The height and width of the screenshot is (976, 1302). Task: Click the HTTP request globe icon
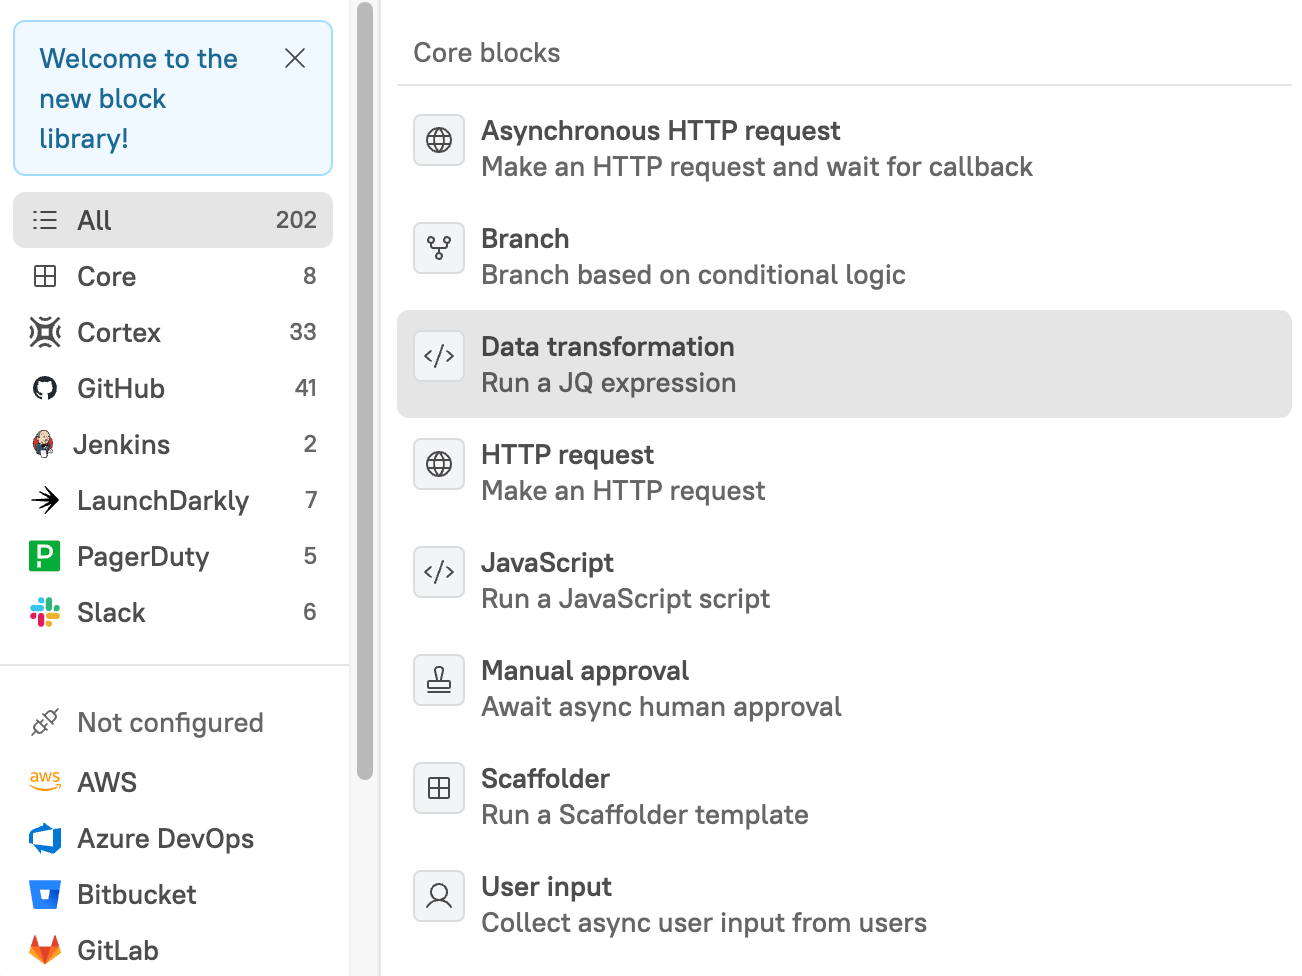pyautogui.click(x=439, y=464)
